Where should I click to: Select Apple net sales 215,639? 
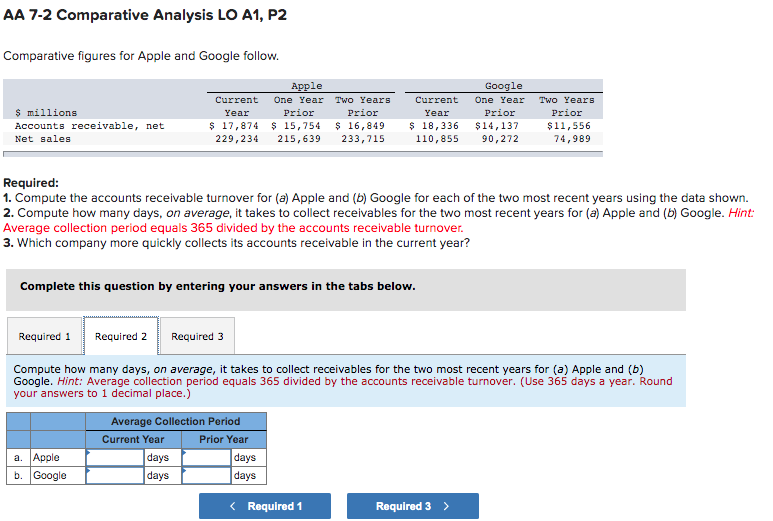299,139
